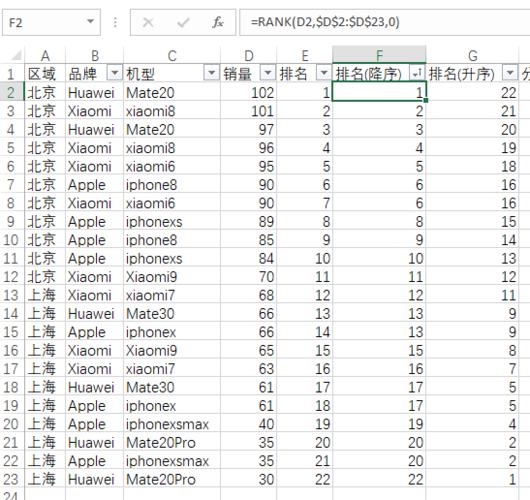Select row 12 header
The image size is (530, 500).
[x=11, y=277]
